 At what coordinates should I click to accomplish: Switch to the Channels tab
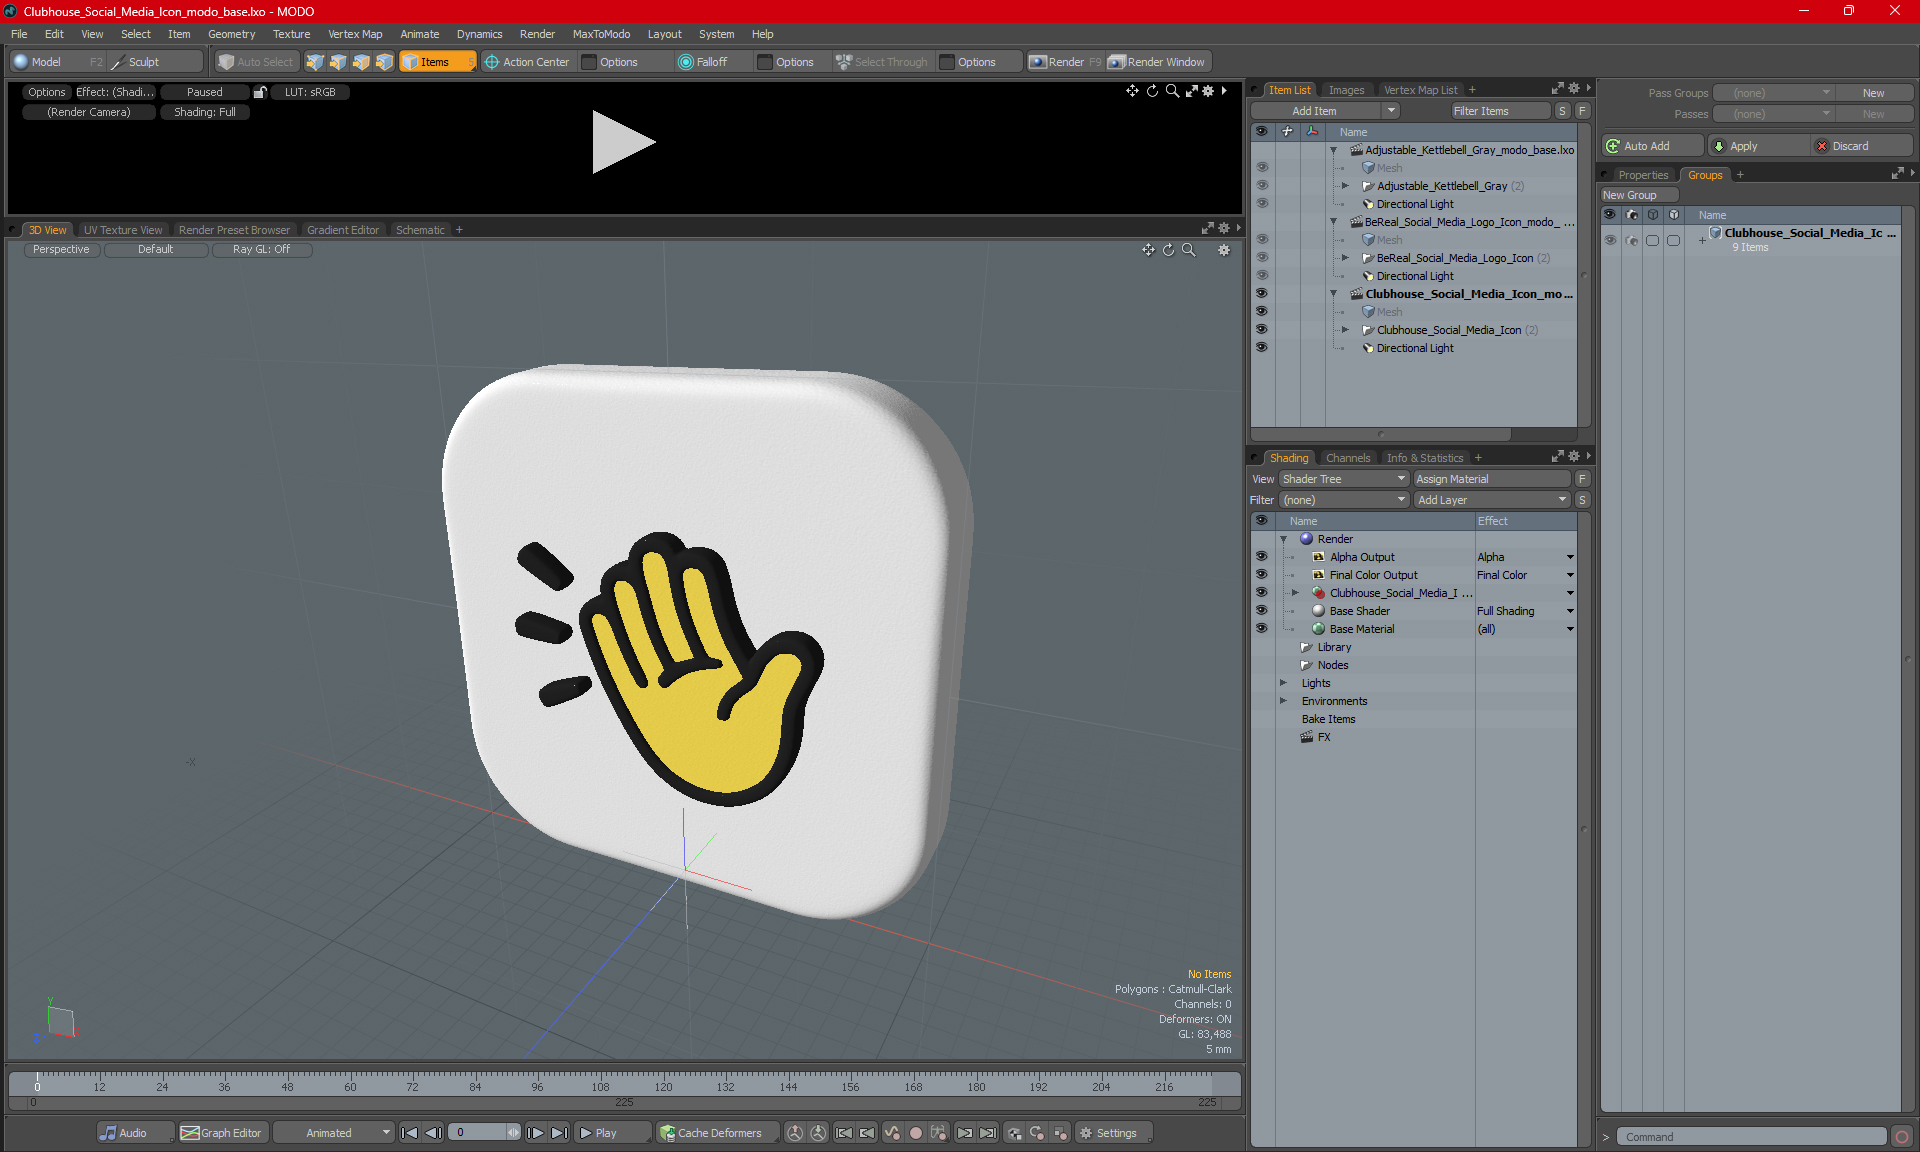[1347, 458]
